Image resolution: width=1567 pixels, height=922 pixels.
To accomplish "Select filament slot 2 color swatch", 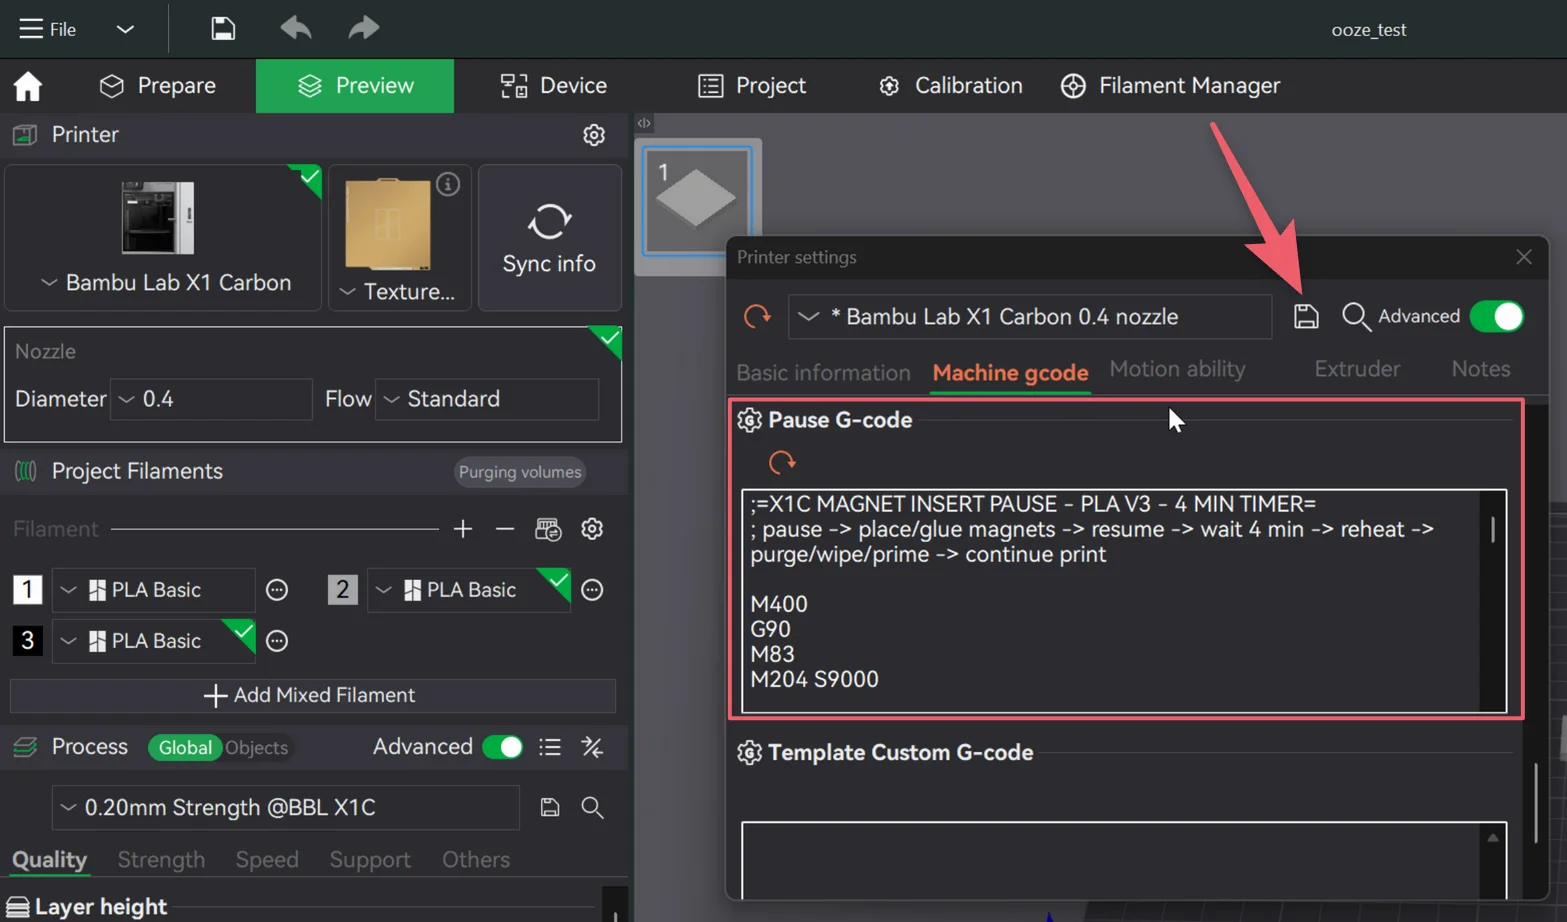I will coord(343,590).
